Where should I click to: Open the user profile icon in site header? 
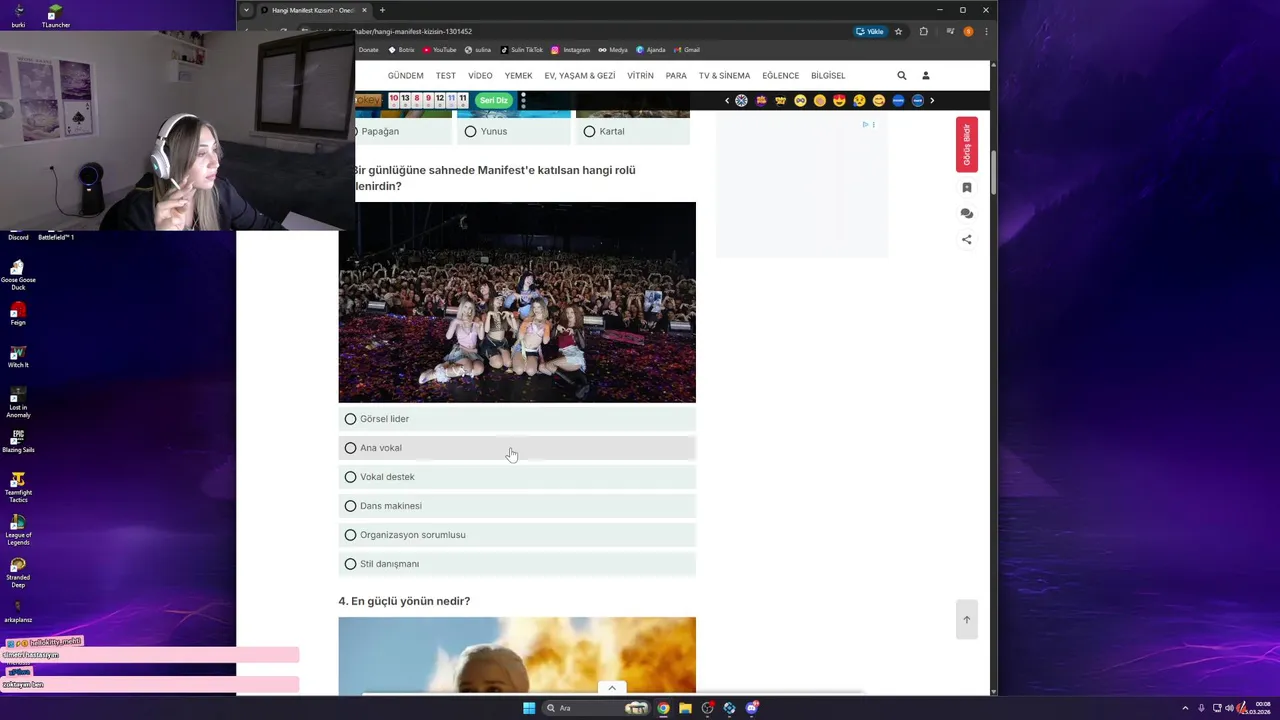pyautogui.click(x=926, y=75)
